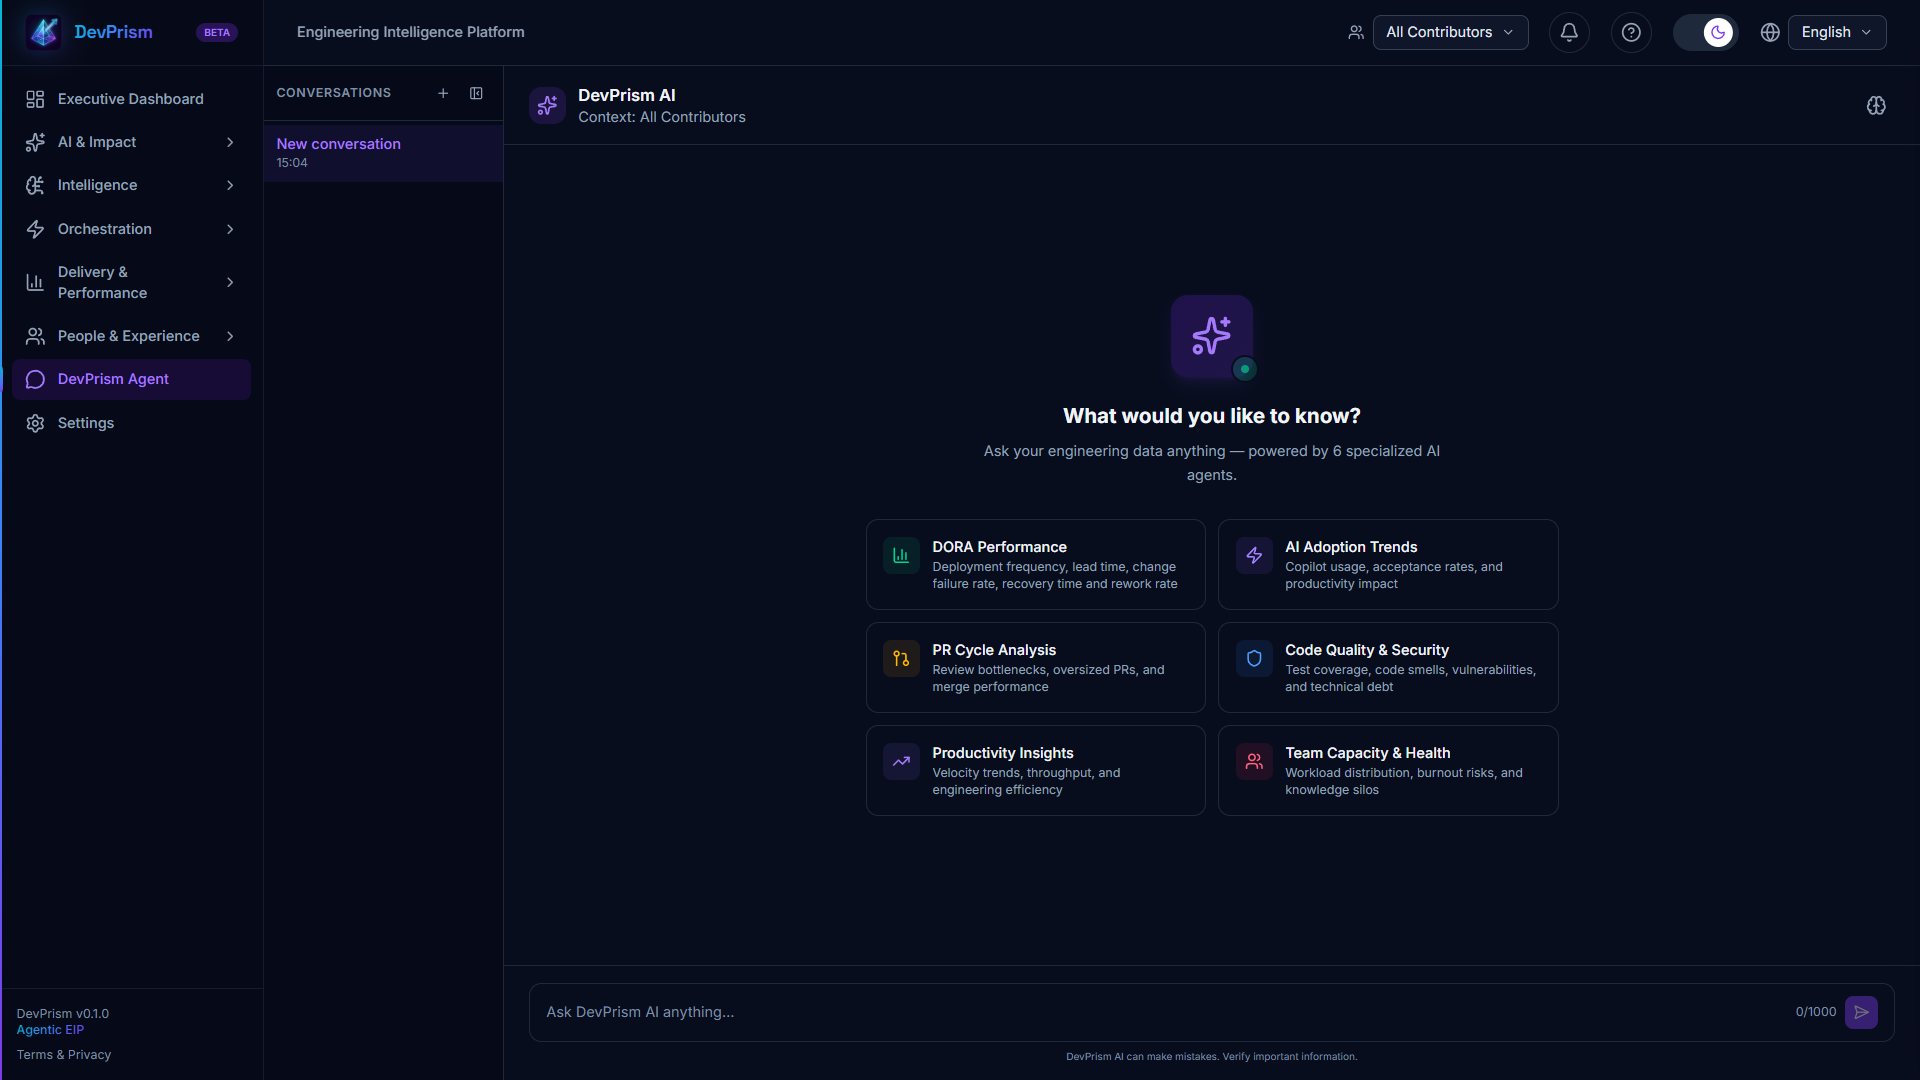Open the notifications bell
Image resolution: width=1920 pixels, height=1080 pixels.
(1569, 32)
